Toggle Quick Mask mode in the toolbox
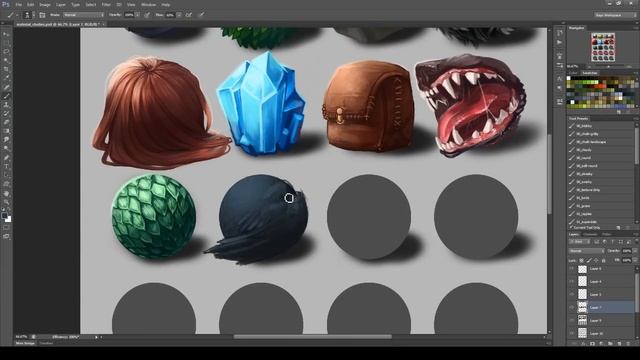Viewport: 640px width, 360px height. [6, 227]
